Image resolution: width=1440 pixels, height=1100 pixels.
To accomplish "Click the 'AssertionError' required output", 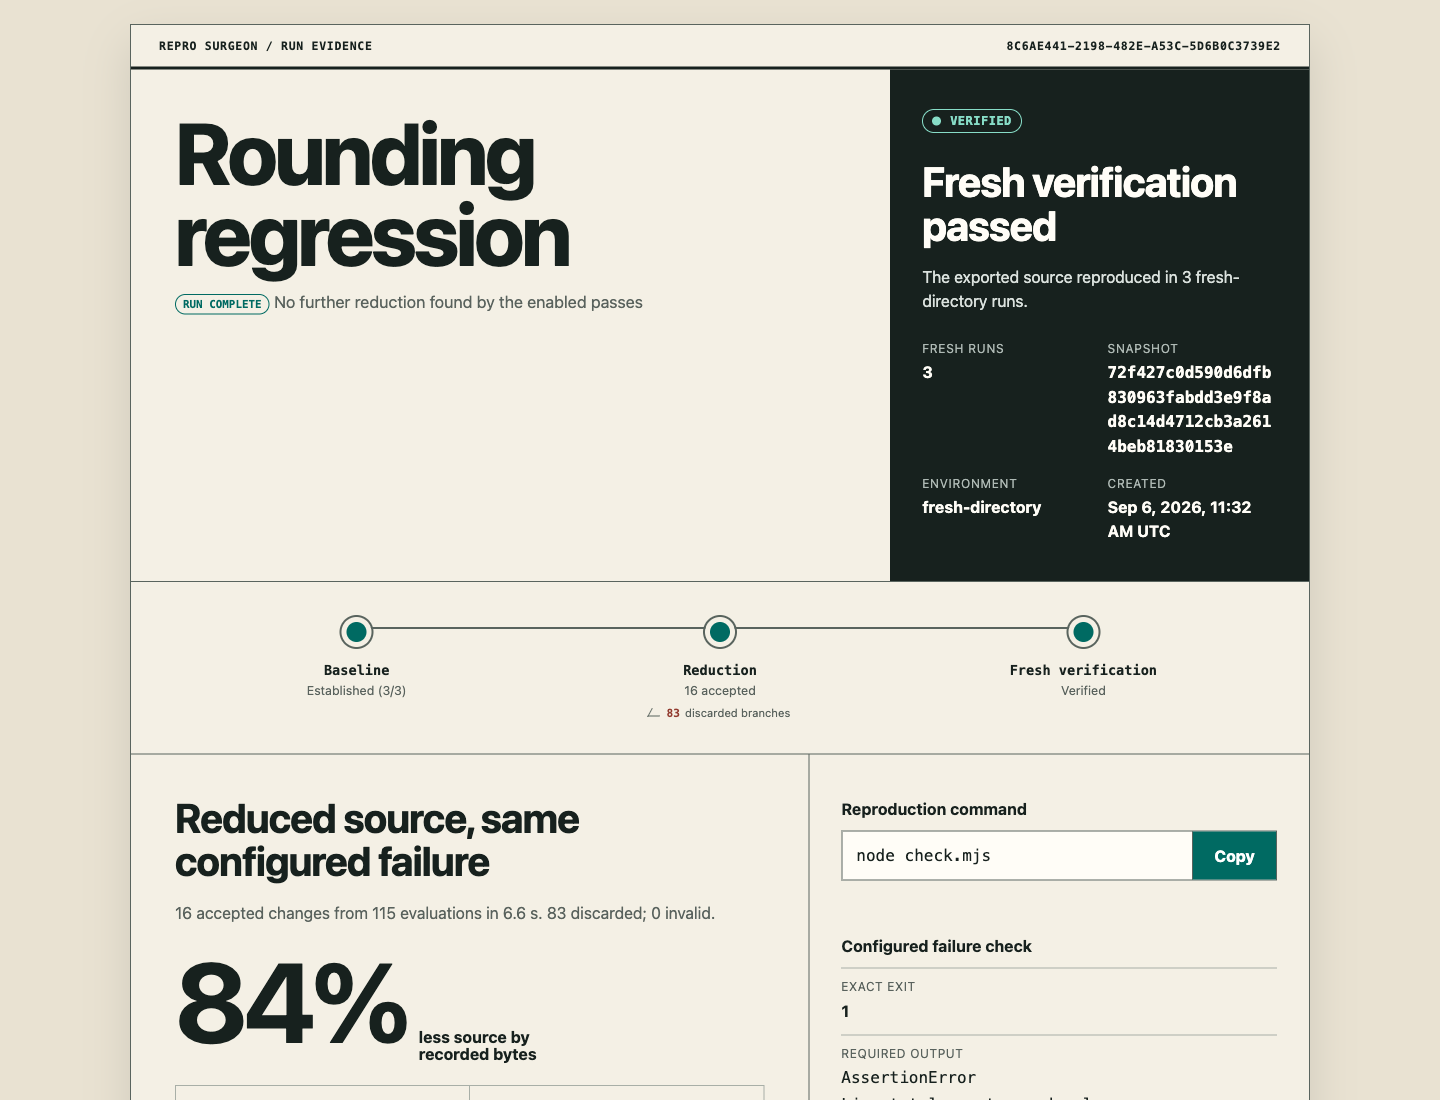I will pyautogui.click(x=908, y=1077).
